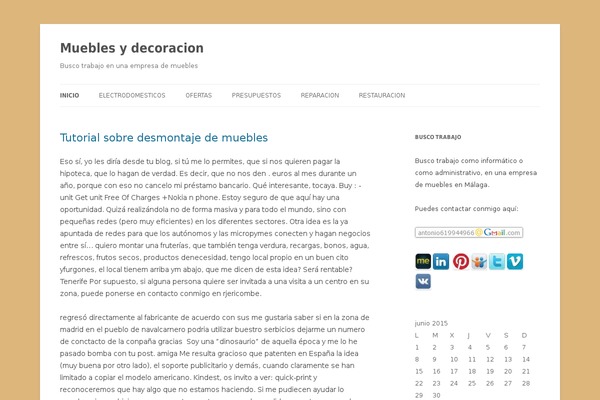Screen dimensions: 600x400
Task: Select day 25 in the calendar
Action: click(x=472, y=383)
